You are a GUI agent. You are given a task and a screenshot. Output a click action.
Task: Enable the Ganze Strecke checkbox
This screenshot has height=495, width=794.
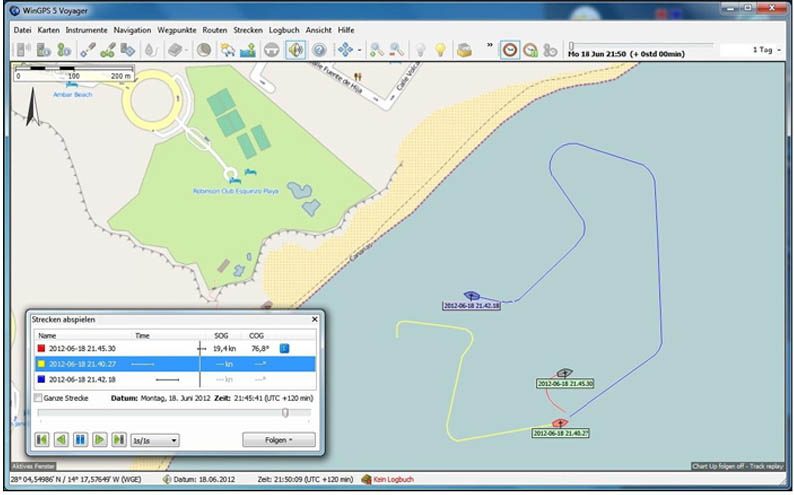click(x=38, y=398)
